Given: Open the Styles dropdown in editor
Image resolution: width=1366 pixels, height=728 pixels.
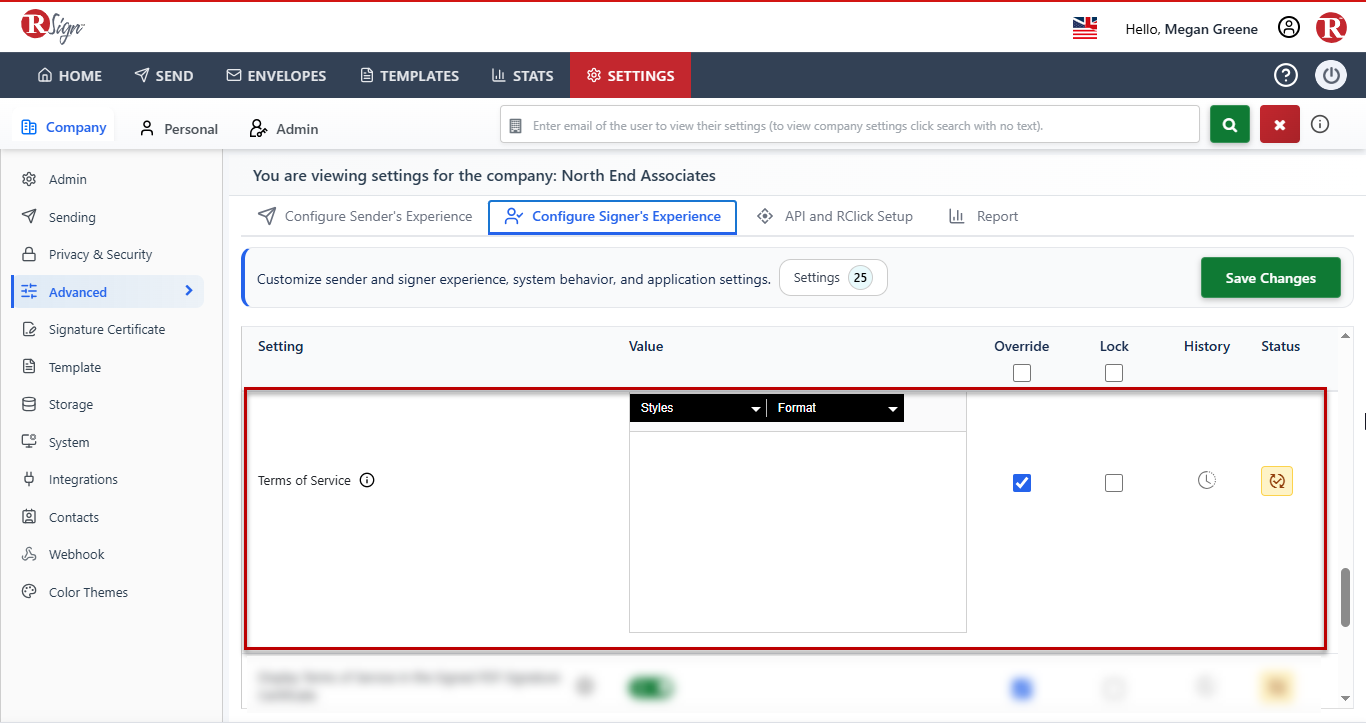Looking at the screenshot, I should (700, 408).
